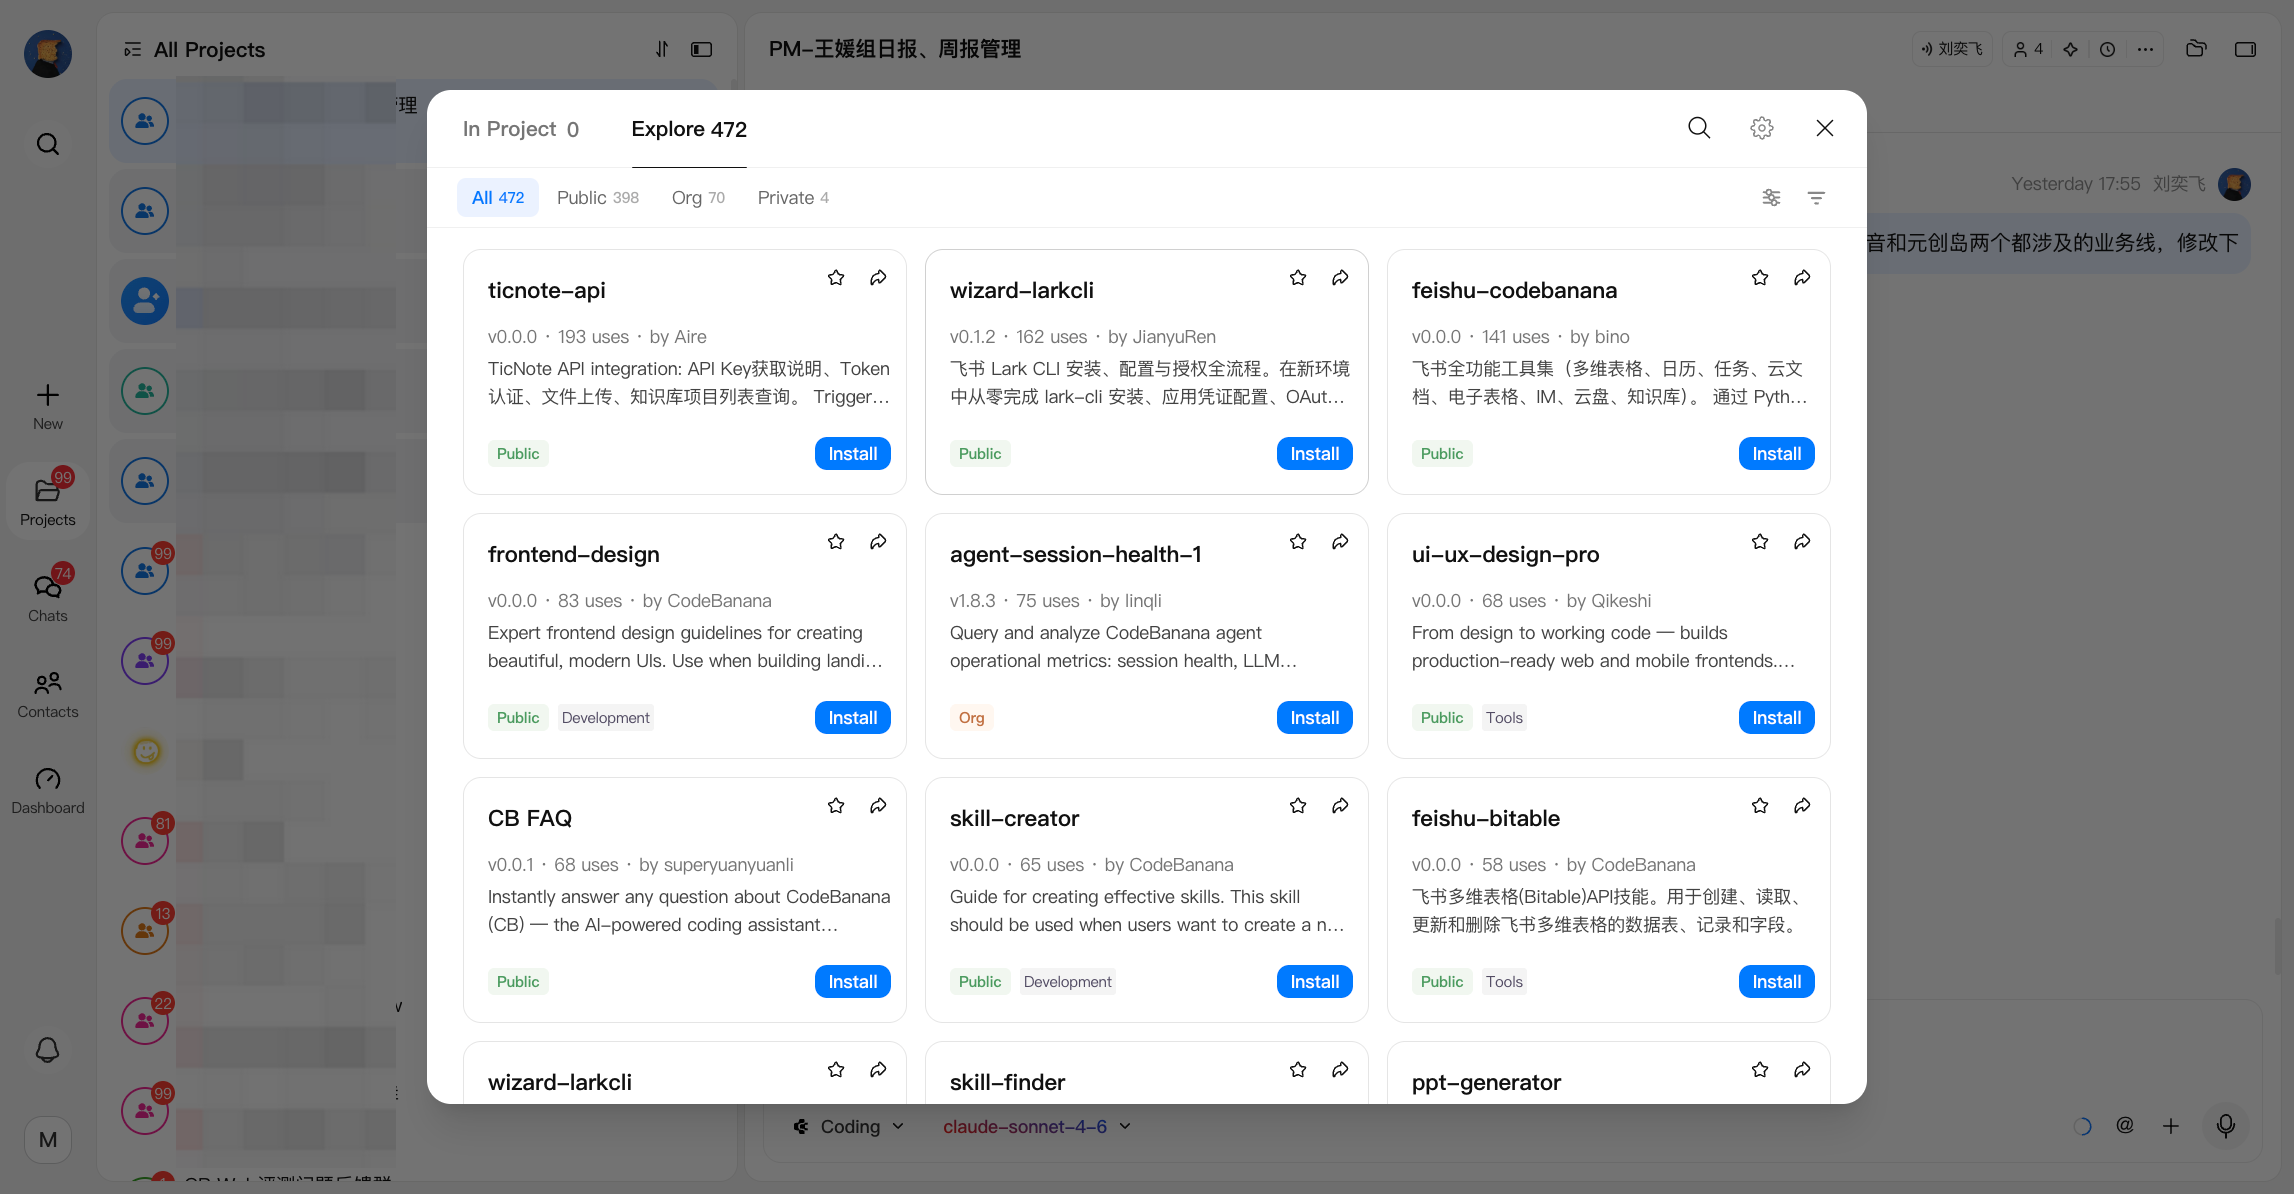The width and height of the screenshot is (2294, 1194).
Task: Open Dashboard in the sidebar
Action: tap(48, 791)
